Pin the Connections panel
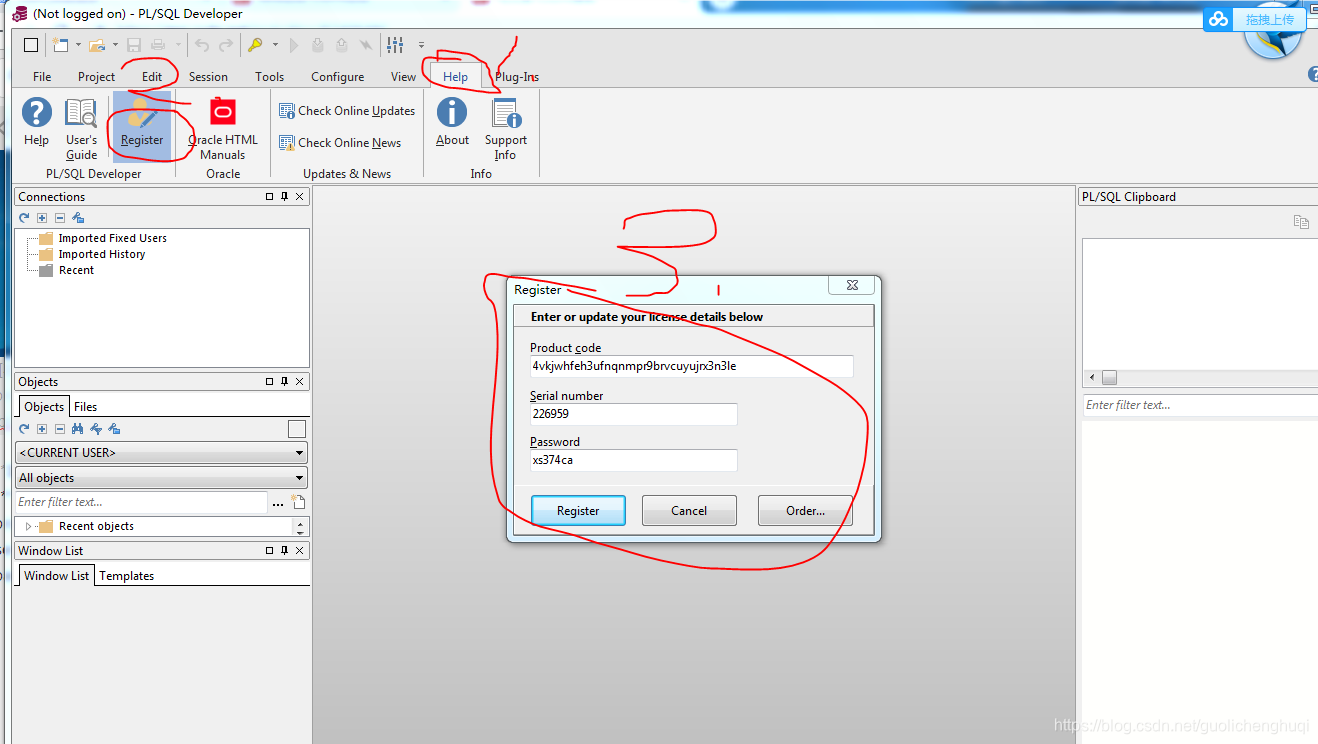Viewport: 1318px width, 744px height. point(284,197)
